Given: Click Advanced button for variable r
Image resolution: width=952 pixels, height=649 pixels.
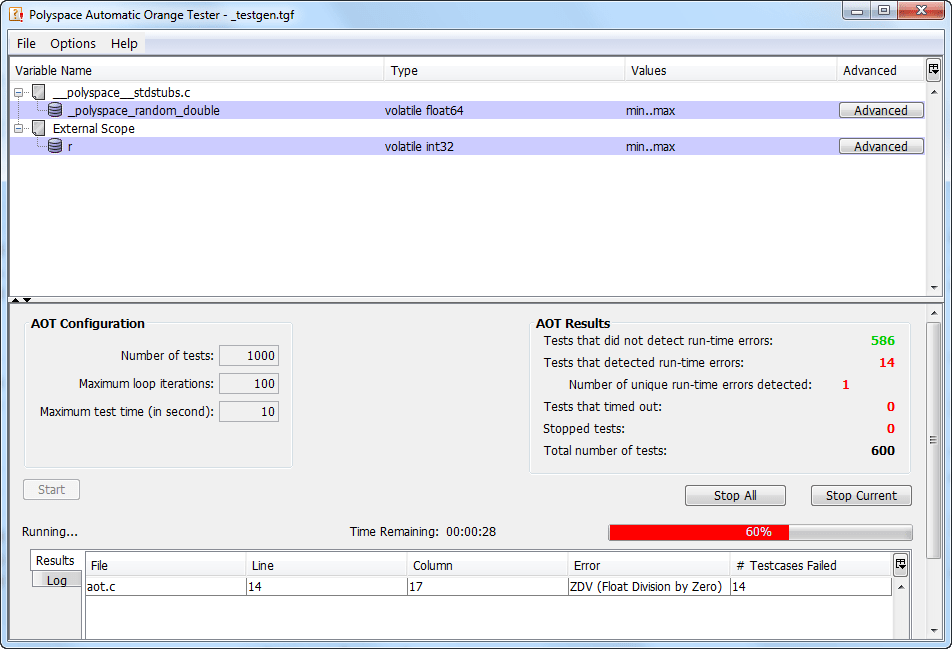Looking at the screenshot, I should coord(881,146).
